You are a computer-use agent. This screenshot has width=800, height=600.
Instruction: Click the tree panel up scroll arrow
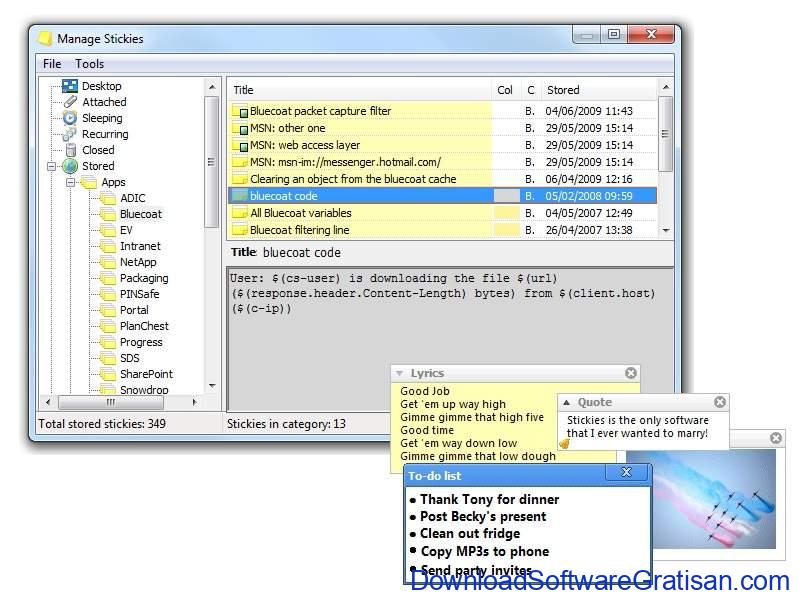[212, 87]
